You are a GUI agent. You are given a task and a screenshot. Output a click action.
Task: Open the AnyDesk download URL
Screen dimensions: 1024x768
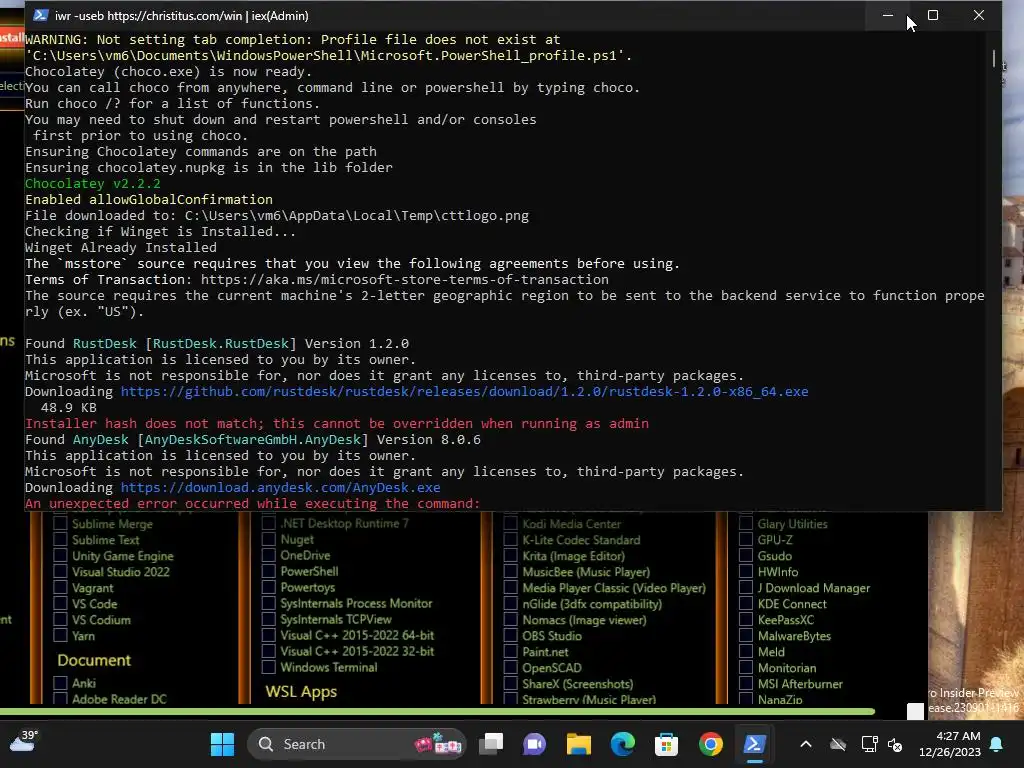(x=280, y=488)
